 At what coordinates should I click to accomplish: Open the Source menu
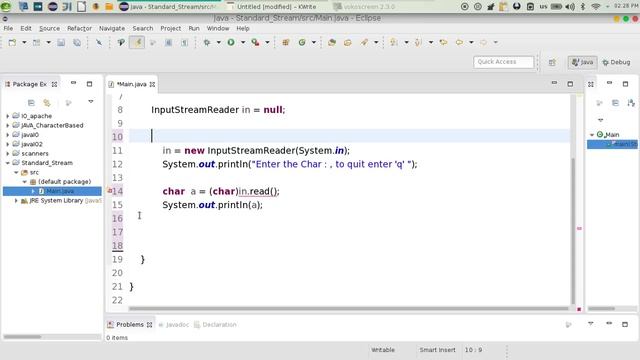(49, 28)
